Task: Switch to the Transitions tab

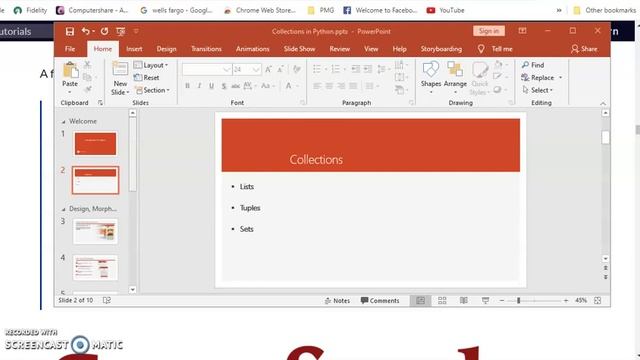Action: [206, 49]
